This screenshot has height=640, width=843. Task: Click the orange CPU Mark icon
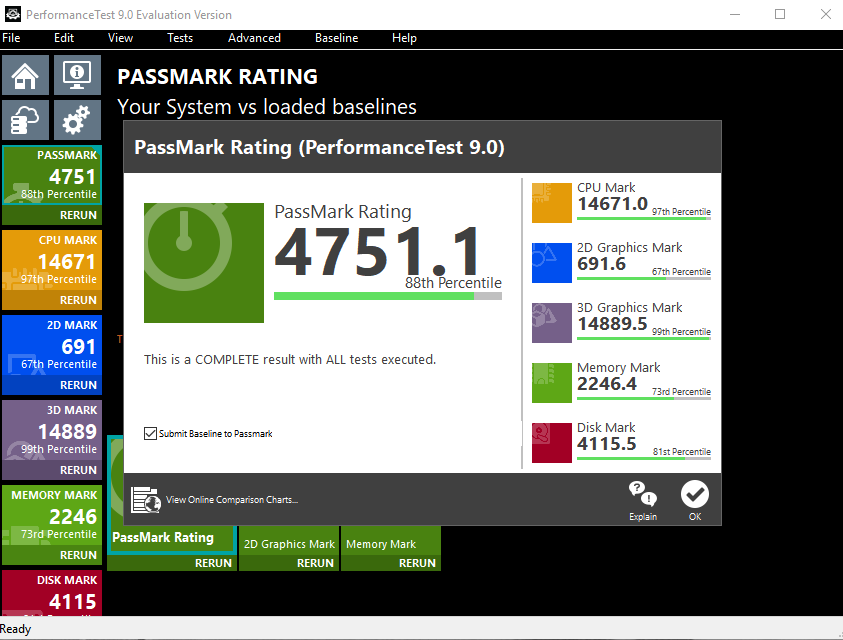[552, 203]
